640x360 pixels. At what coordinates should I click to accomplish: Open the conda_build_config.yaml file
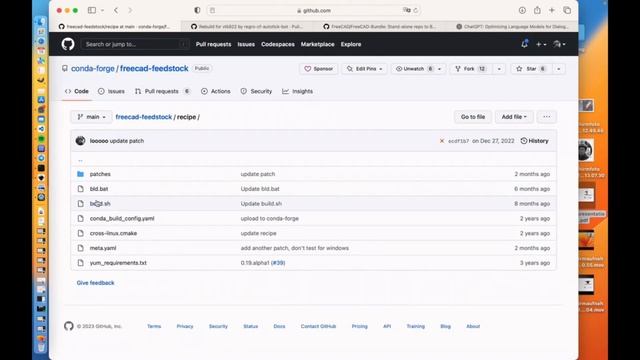pos(122,218)
